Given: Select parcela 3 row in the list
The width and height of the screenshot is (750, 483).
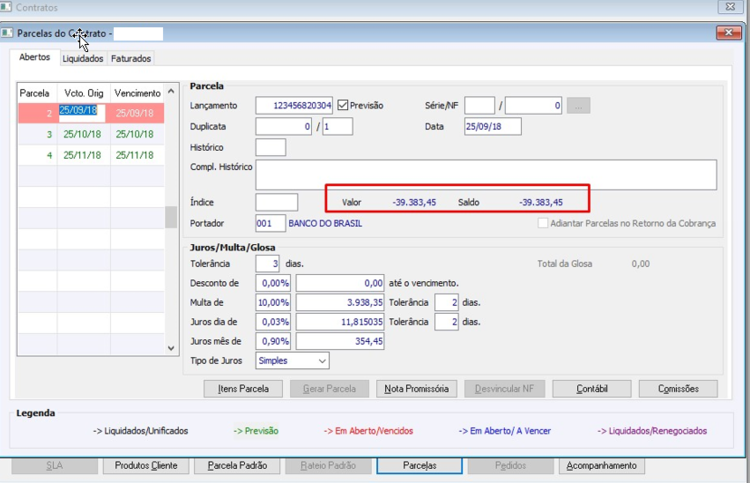Looking at the screenshot, I should (91, 134).
